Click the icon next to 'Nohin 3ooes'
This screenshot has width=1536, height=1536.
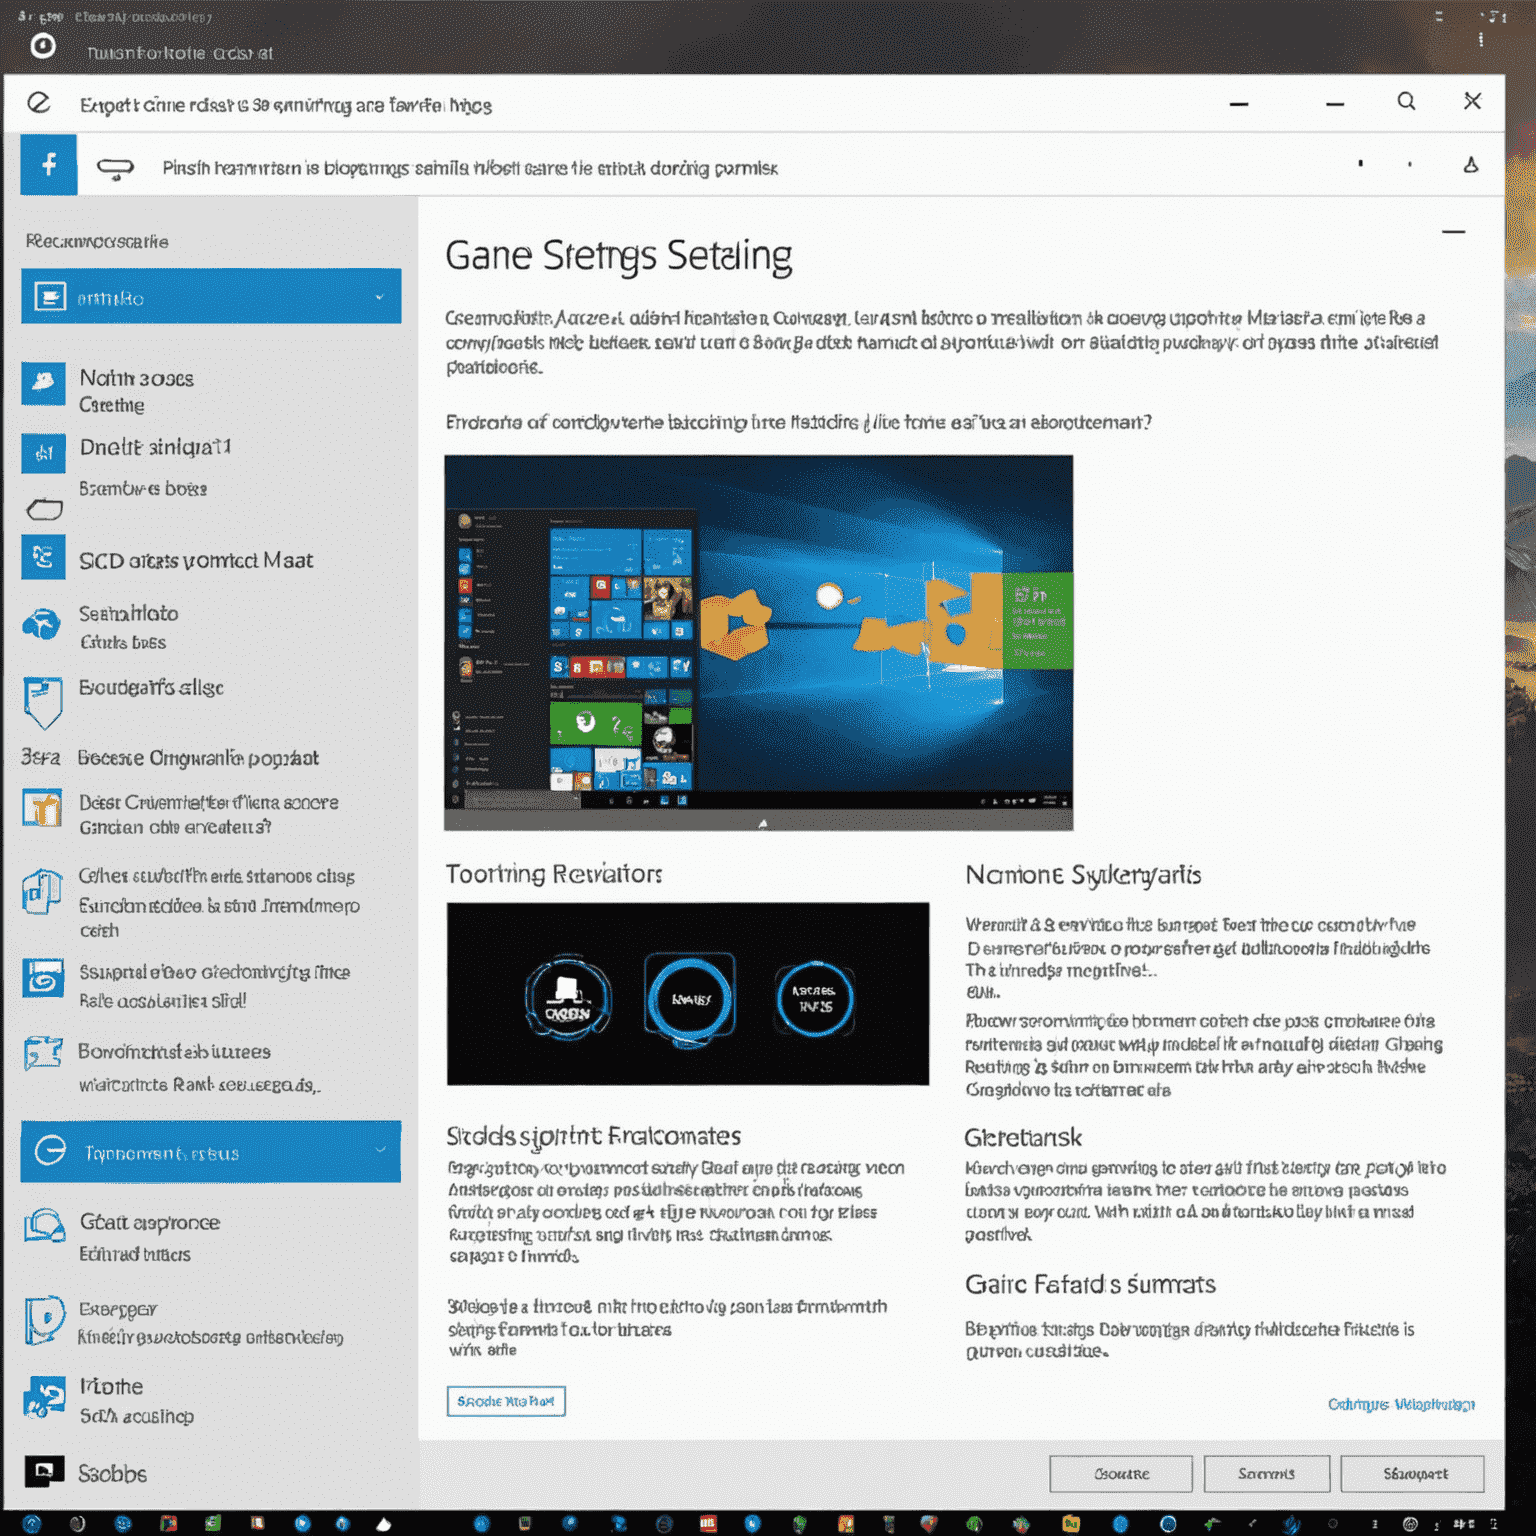pos(43,383)
